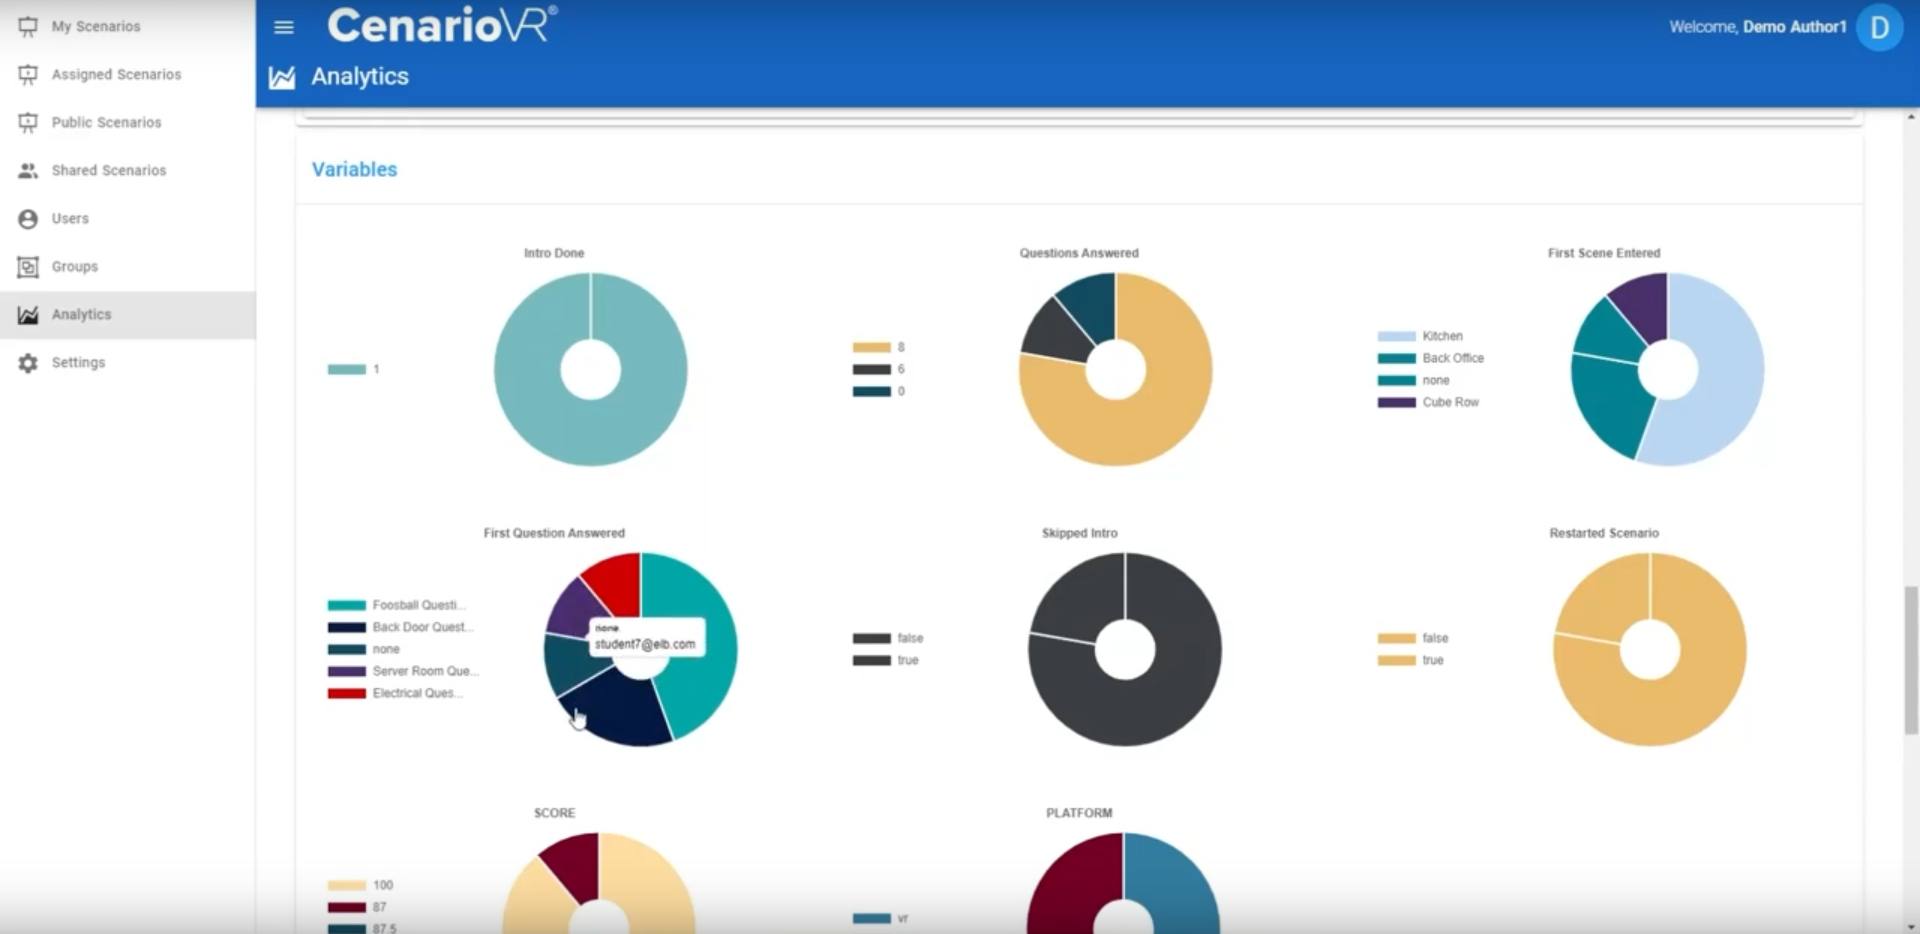The image size is (1920, 934).
Task: Open the Users menu label
Action: [70, 219]
